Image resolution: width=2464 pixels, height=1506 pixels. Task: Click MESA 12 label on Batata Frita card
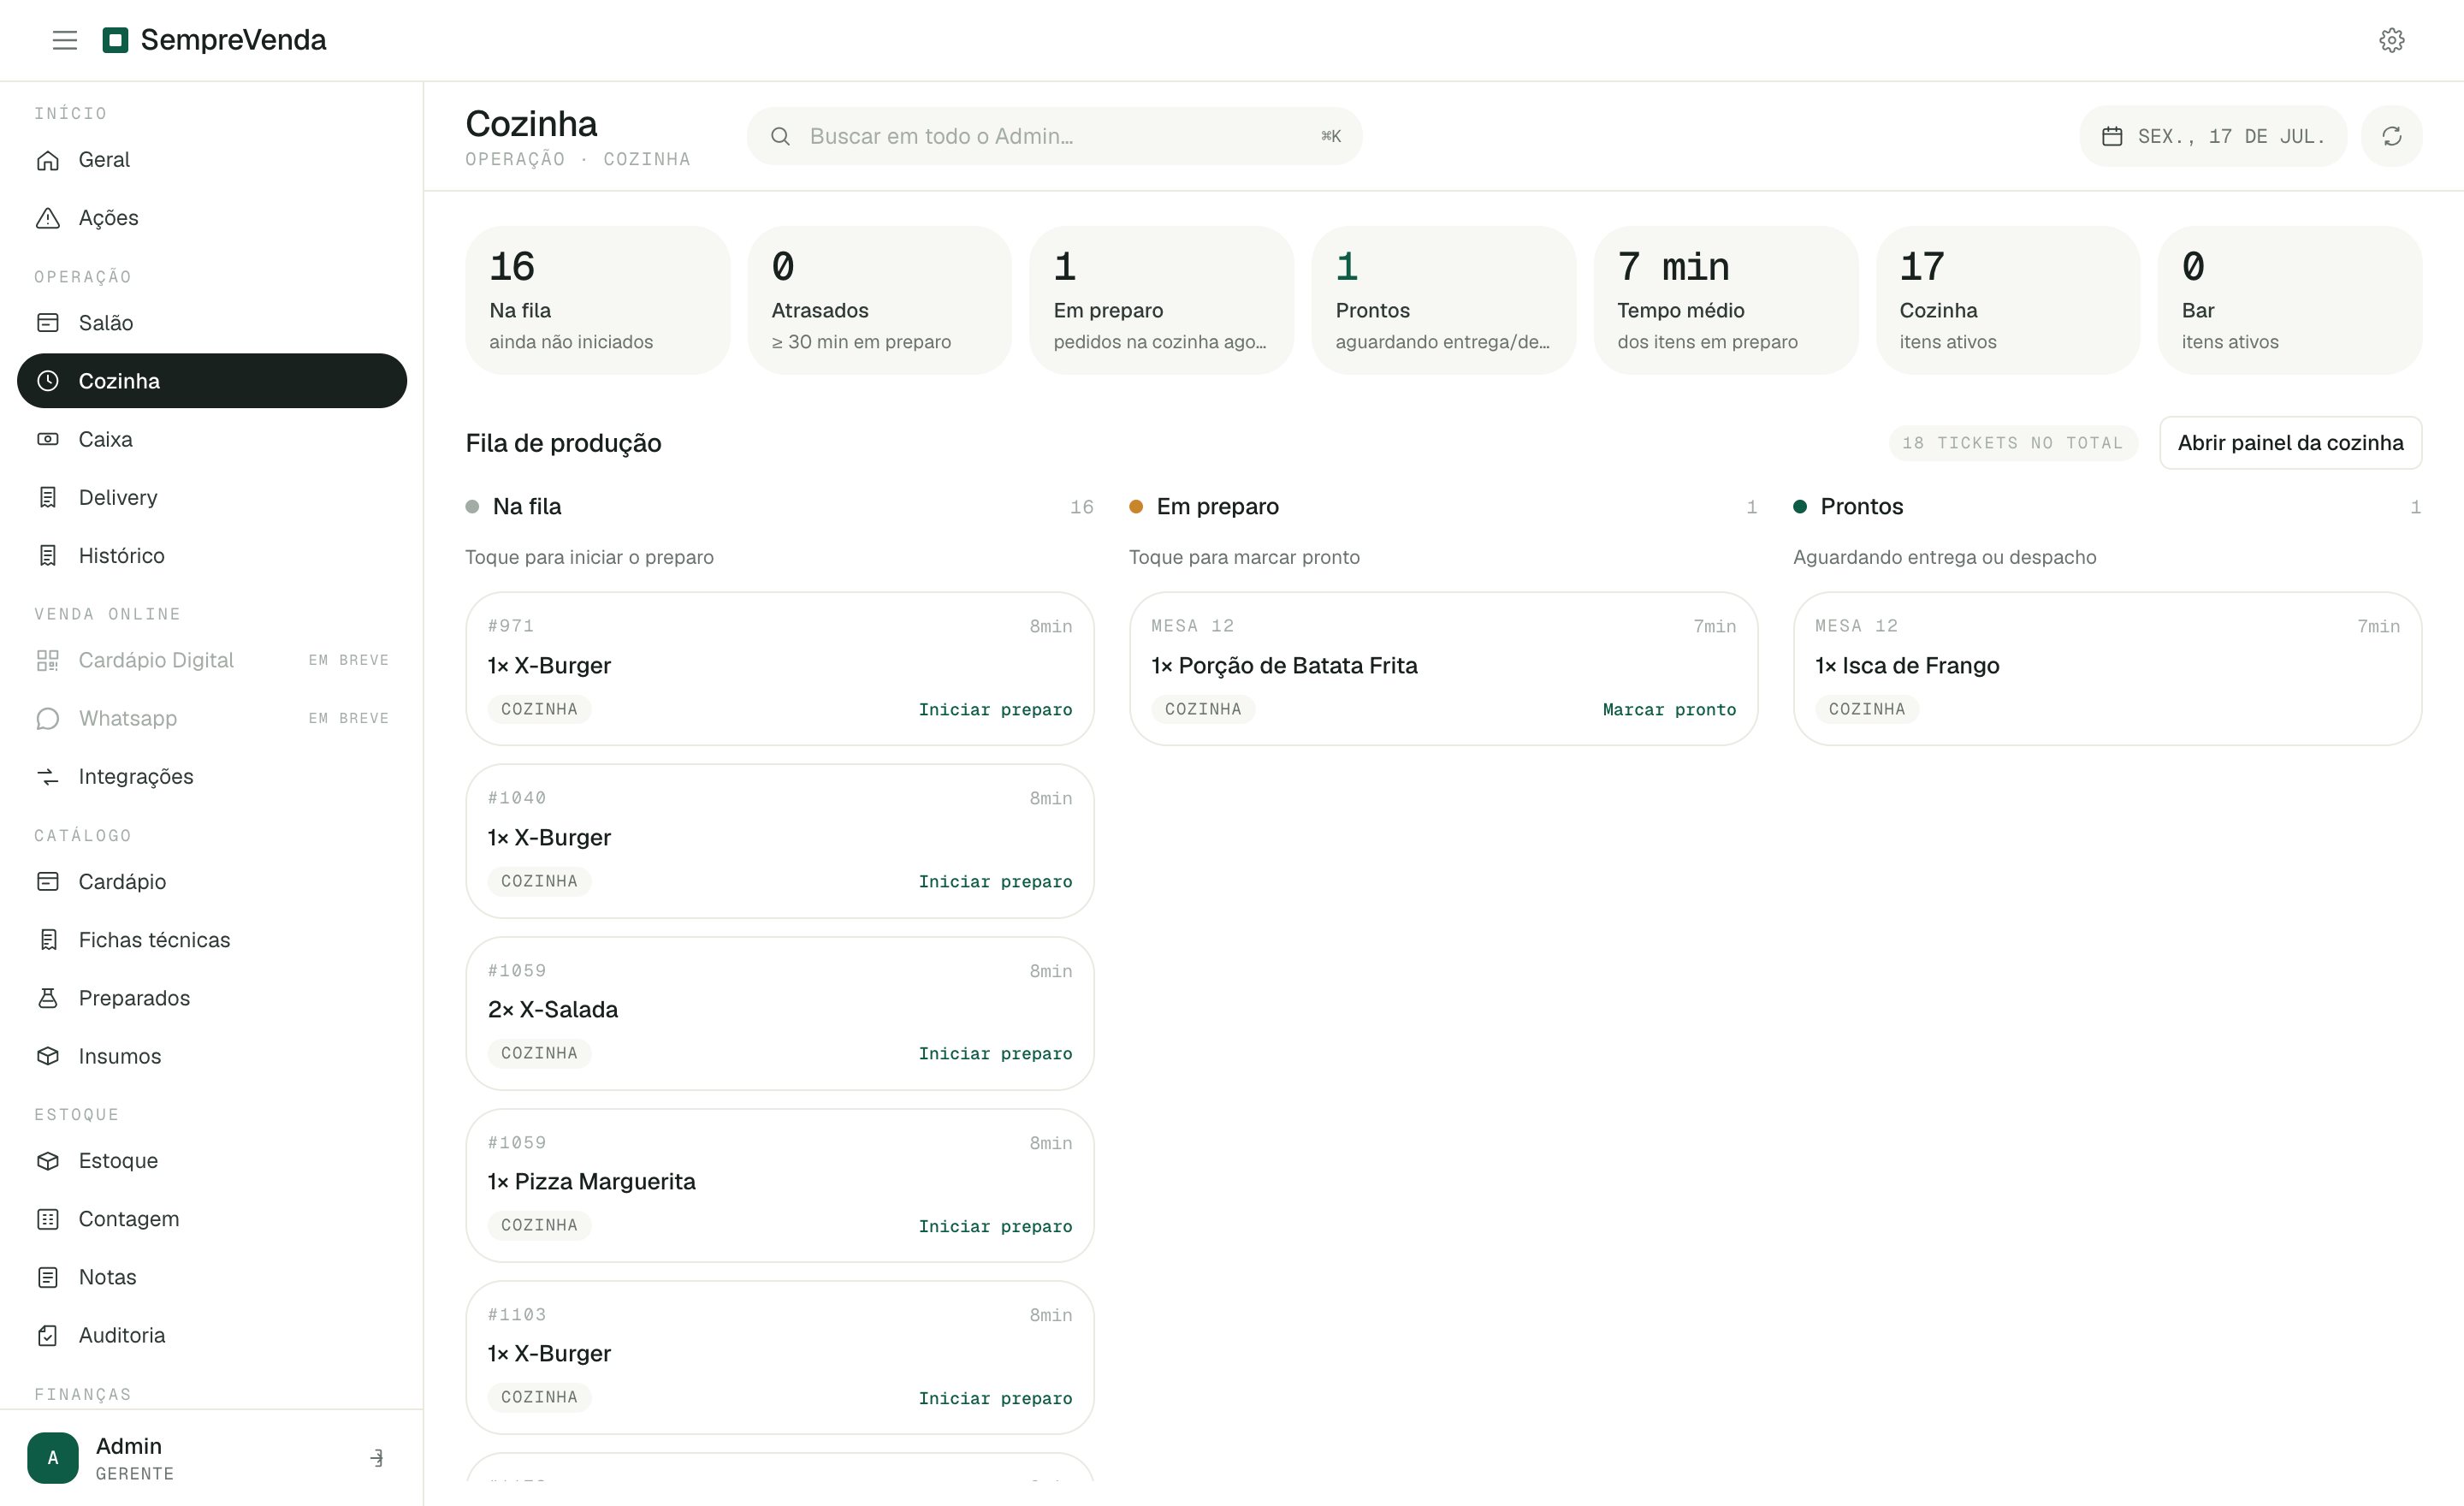point(1192,626)
